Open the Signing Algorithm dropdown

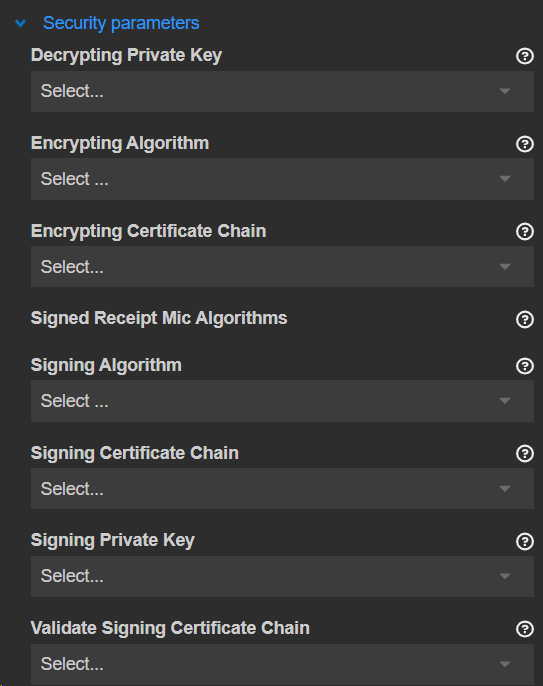coord(282,401)
